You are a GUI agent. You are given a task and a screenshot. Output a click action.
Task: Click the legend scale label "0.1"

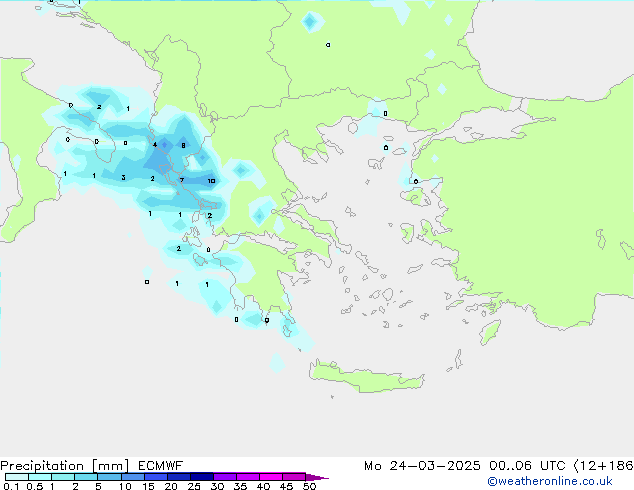(x=11, y=486)
